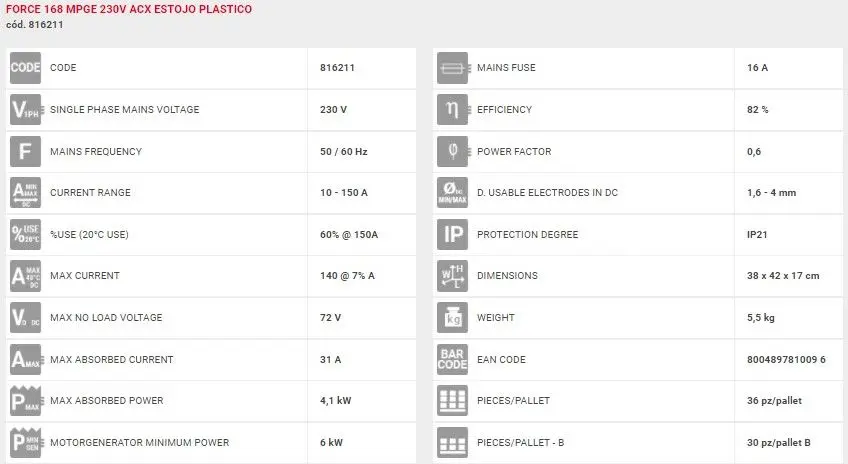The height and width of the screenshot is (464, 848).
Task: Click the current range icon
Action: 25,193
